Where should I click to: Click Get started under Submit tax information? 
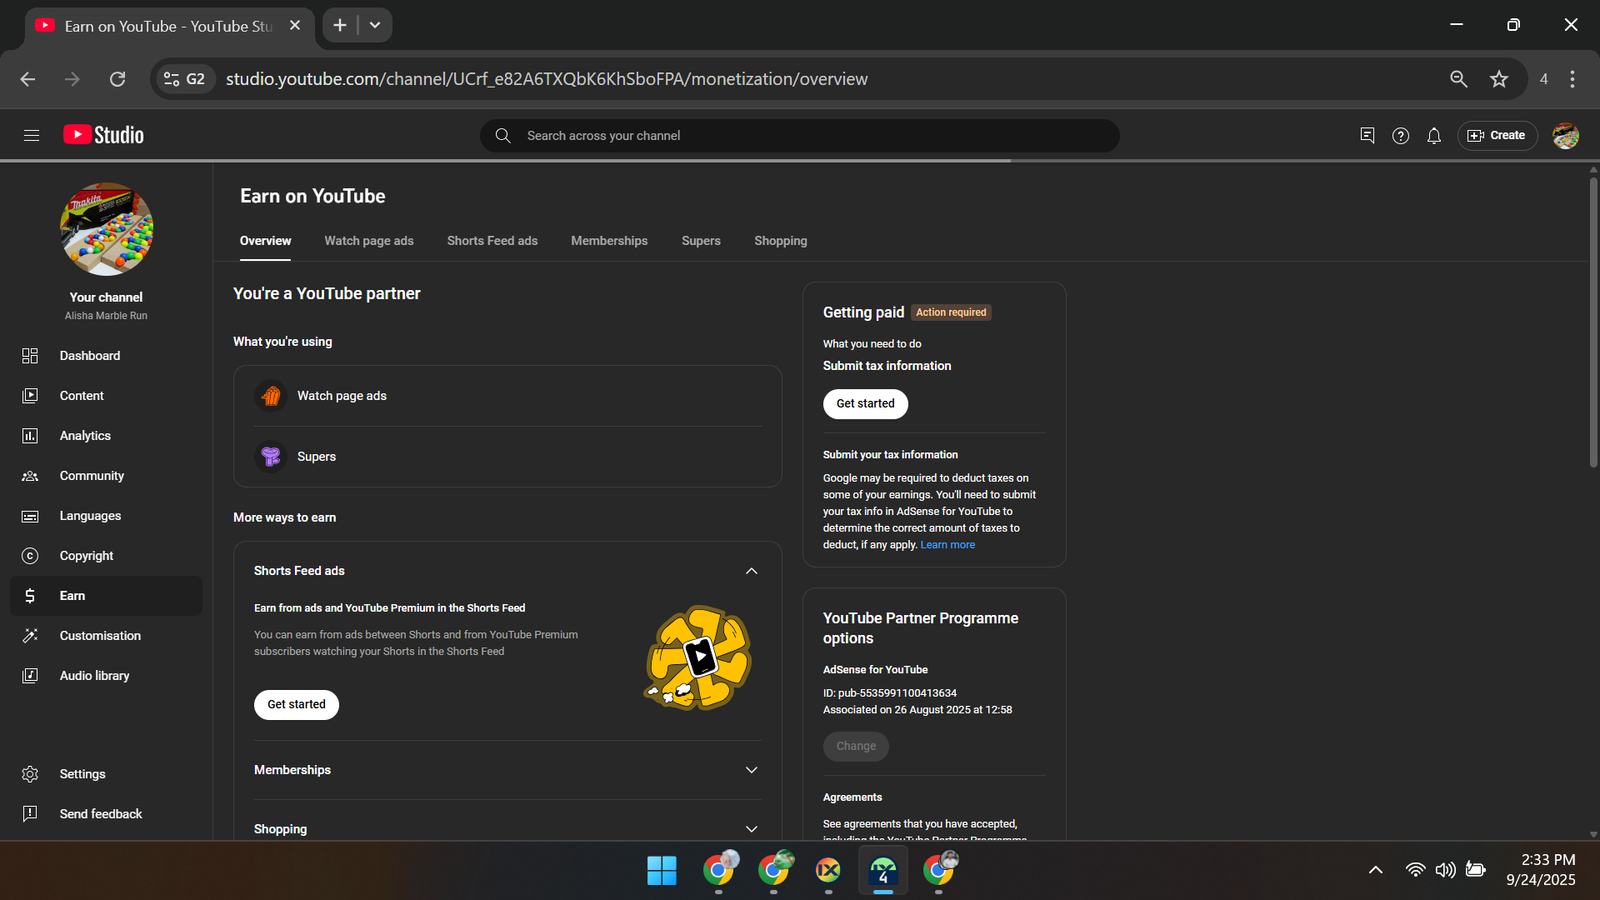[x=865, y=404]
